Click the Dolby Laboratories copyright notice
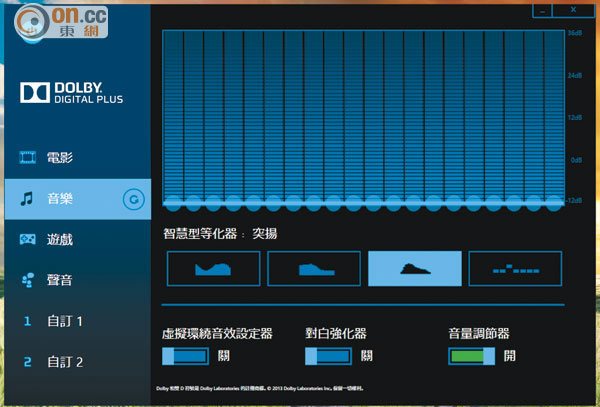The height and width of the screenshot is (407, 600). (x=260, y=388)
